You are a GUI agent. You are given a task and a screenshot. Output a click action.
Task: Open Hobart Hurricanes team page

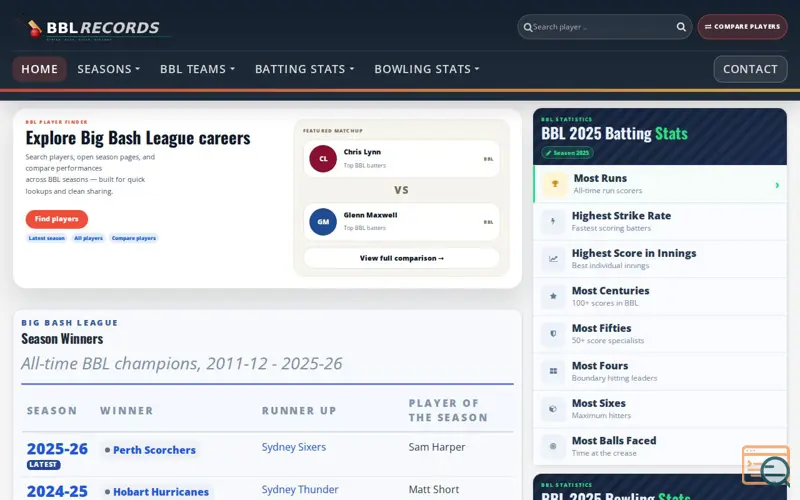[161, 492]
